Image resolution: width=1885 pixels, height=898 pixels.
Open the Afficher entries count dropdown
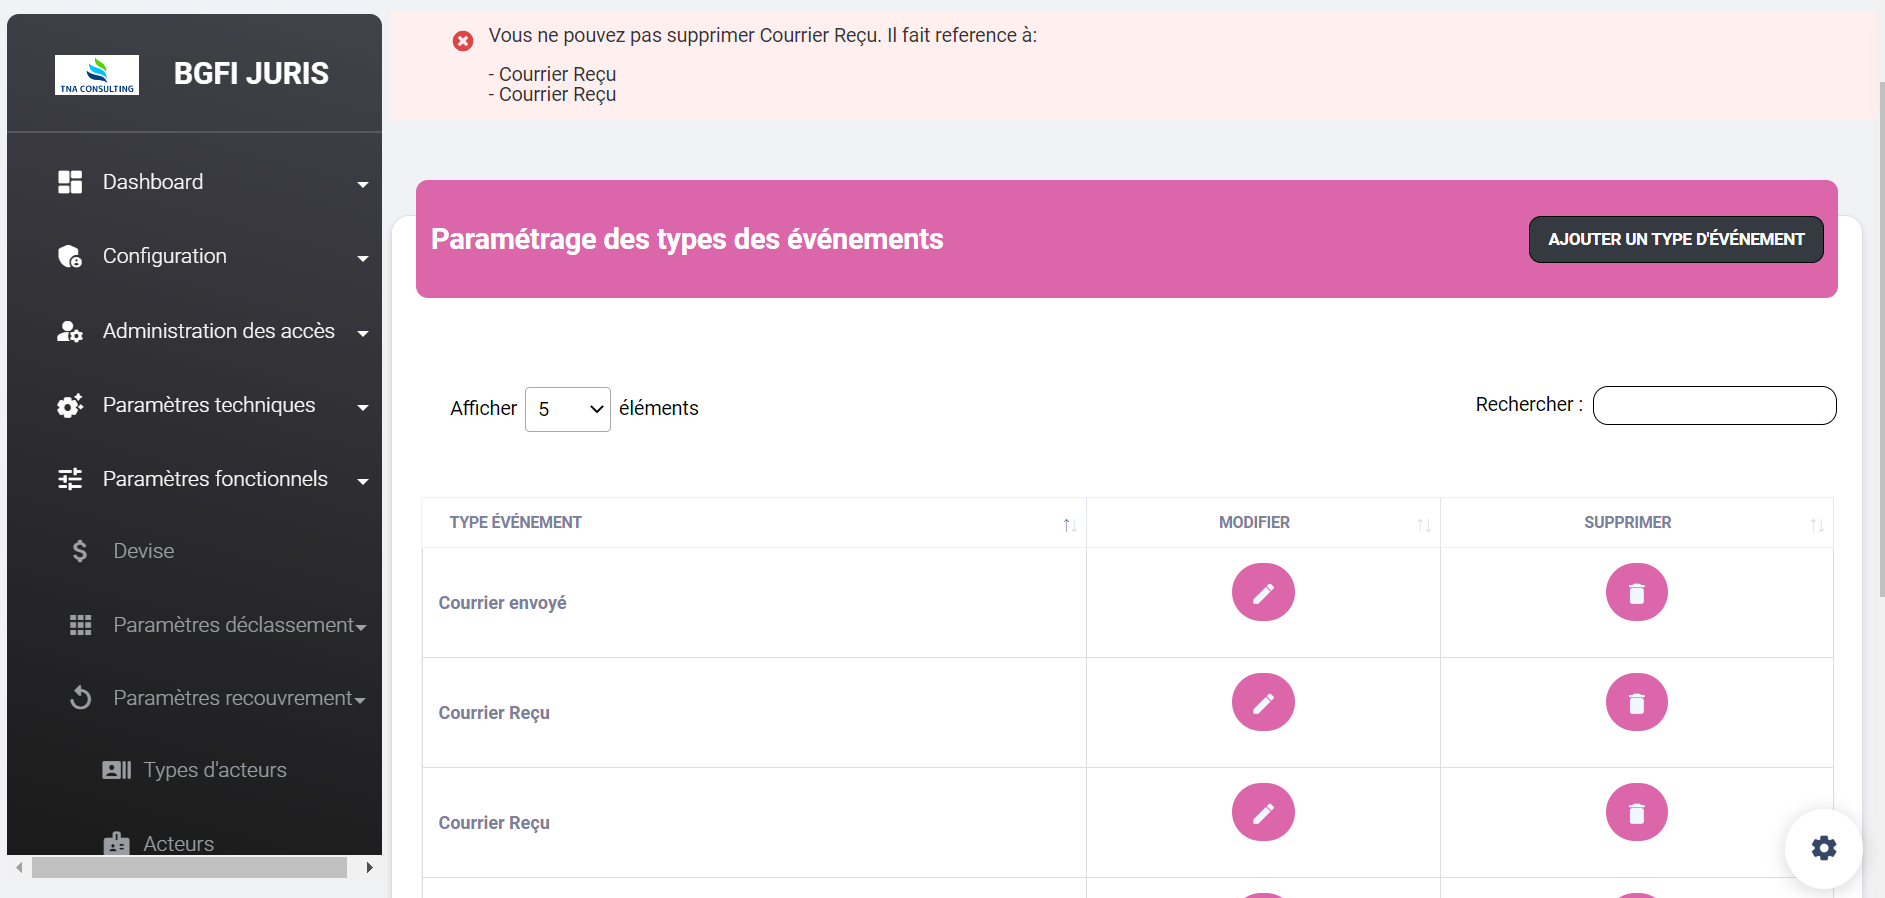coord(567,409)
